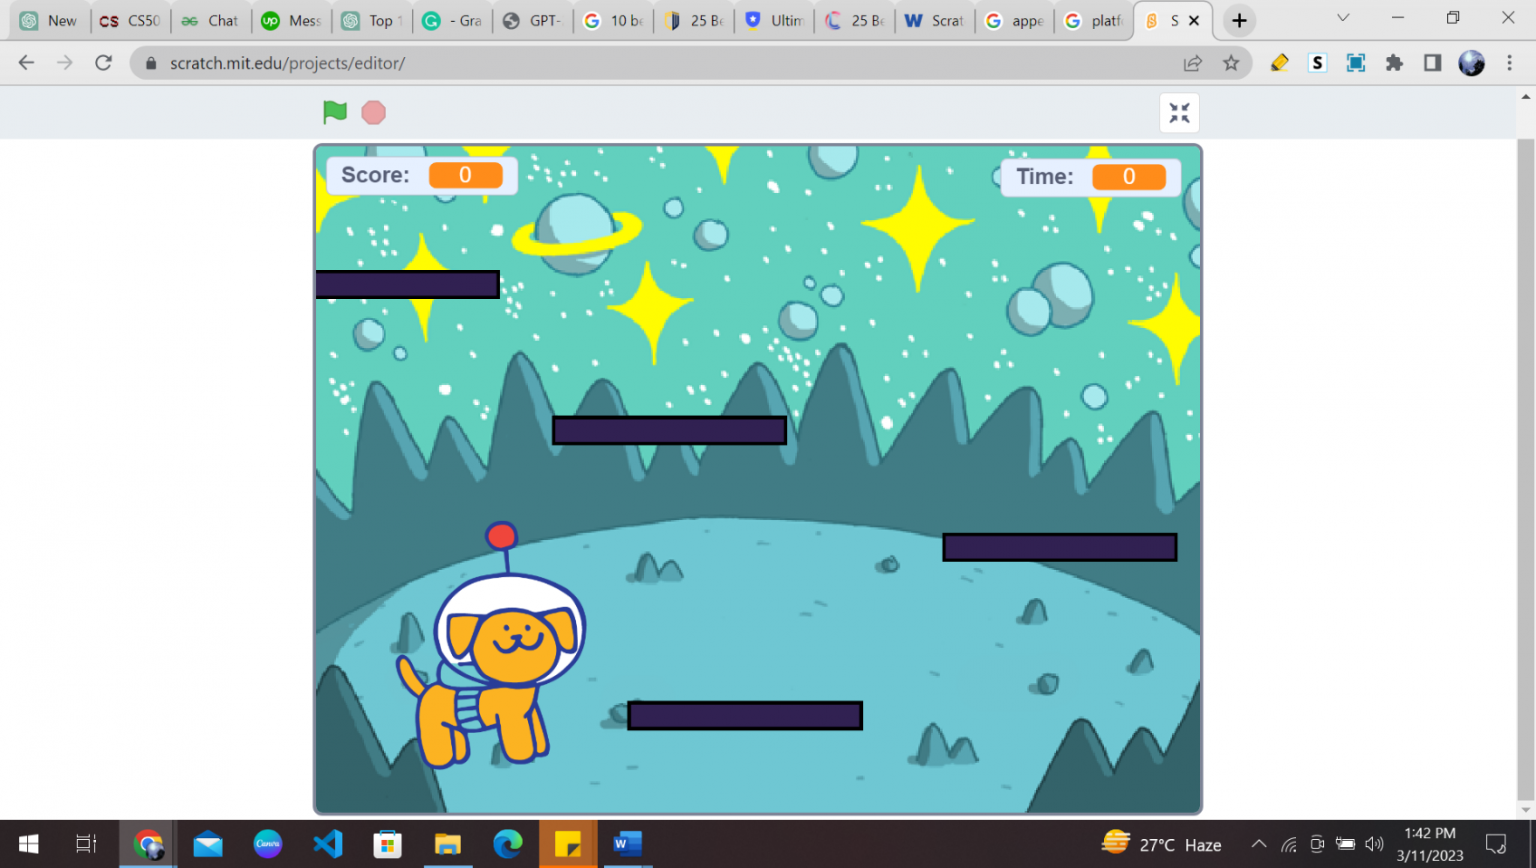Open a new tab with the plus button
This screenshot has height=868, width=1536.
coord(1239,19)
